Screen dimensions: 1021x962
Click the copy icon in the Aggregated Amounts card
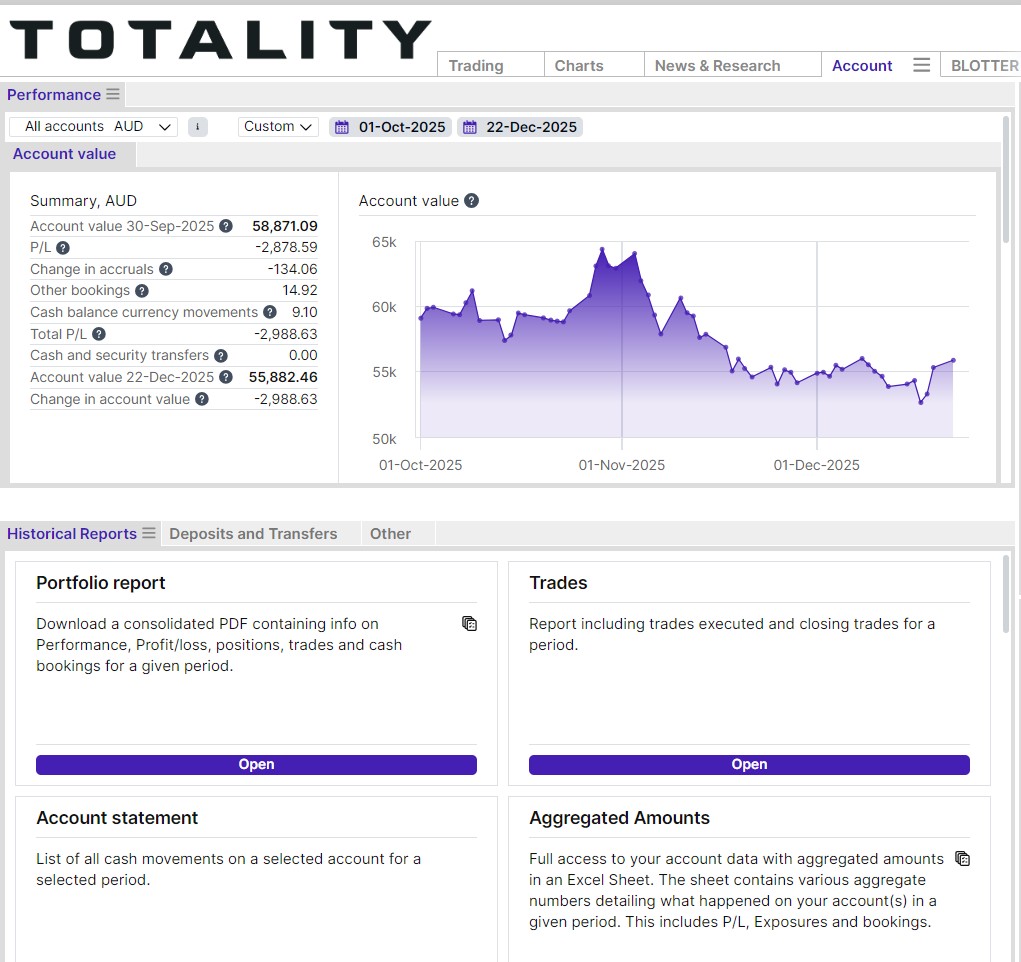coord(962,858)
